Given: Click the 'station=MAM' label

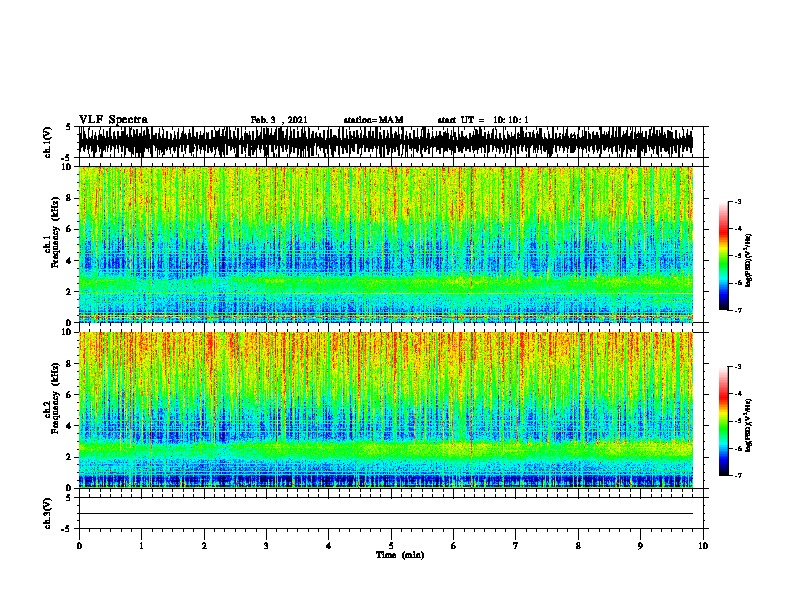Looking at the screenshot, I should (373, 120).
